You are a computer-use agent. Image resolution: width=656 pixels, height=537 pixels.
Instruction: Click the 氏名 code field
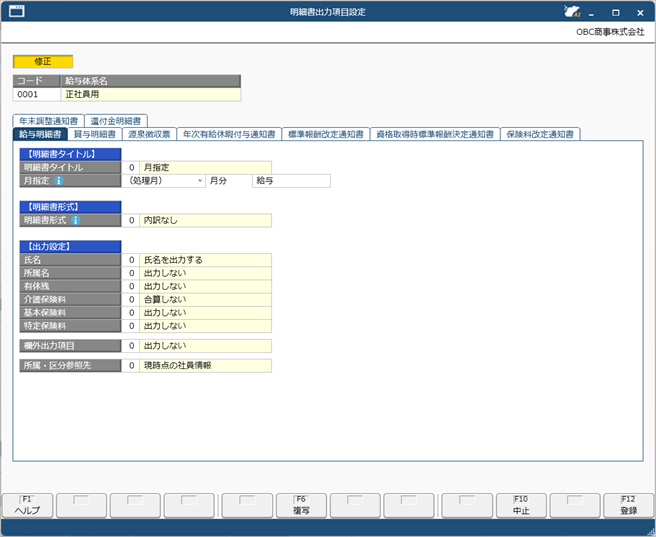click(130, 260)
